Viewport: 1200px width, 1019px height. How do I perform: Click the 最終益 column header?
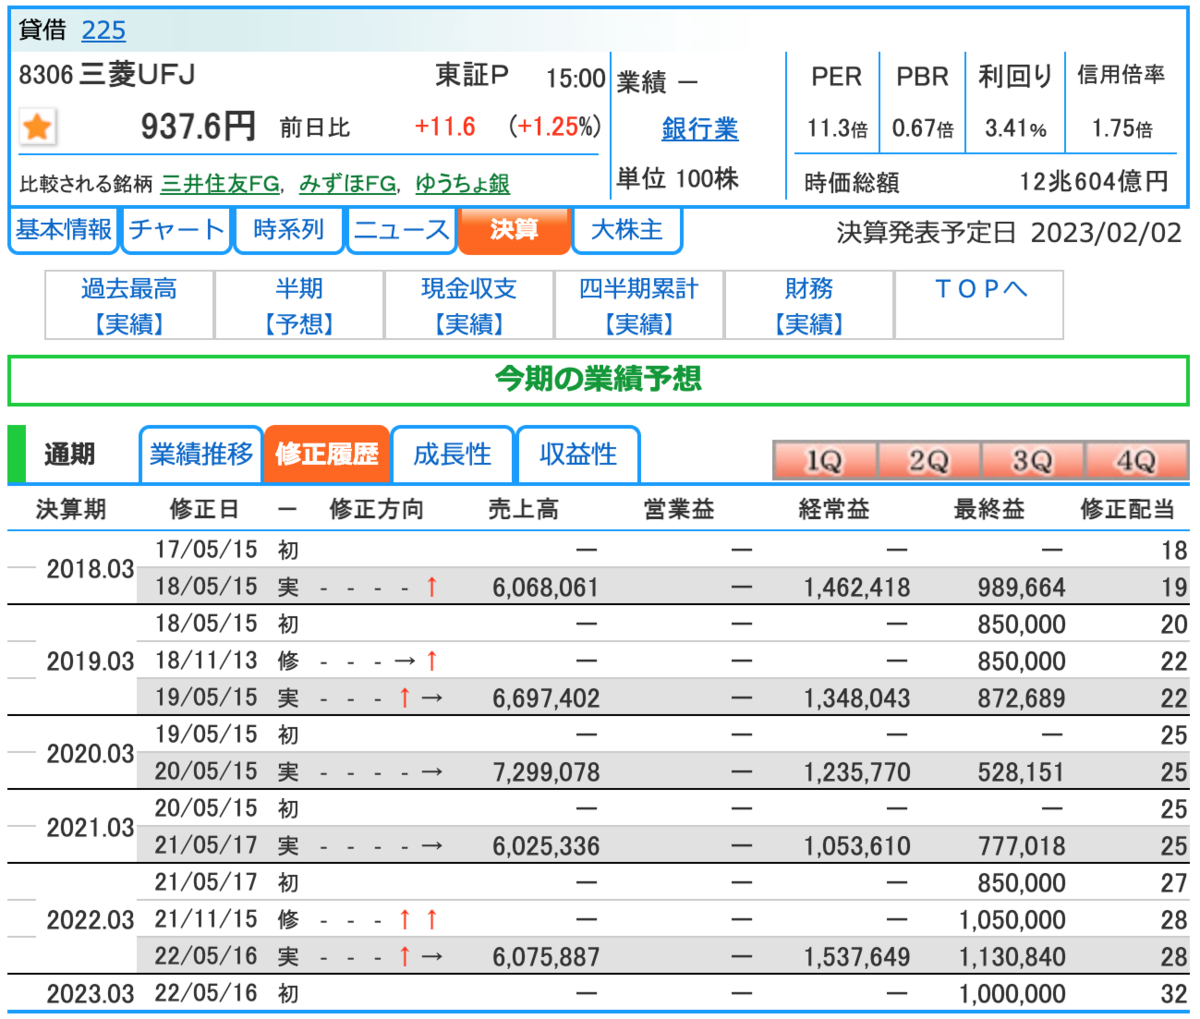coord(989,510)
